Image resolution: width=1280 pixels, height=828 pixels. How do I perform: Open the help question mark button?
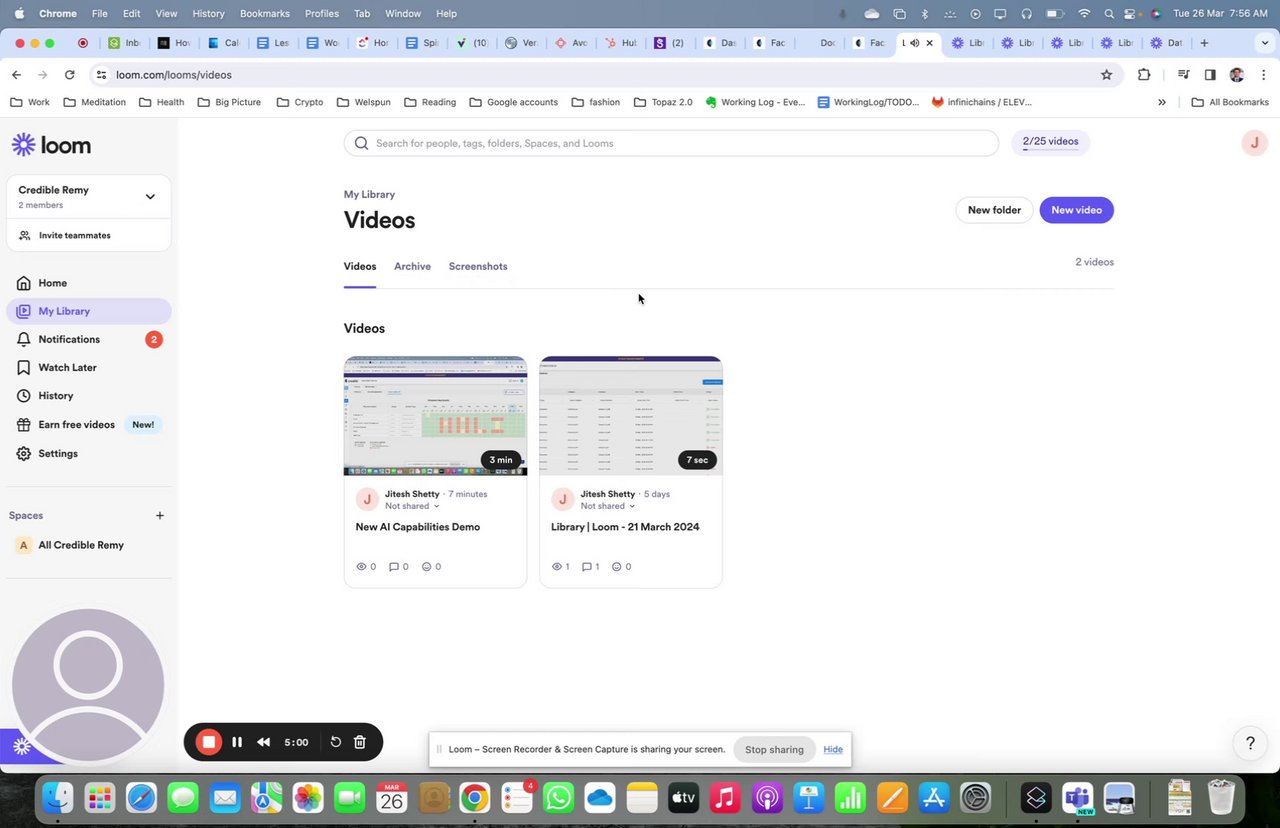pos(1249,743)
